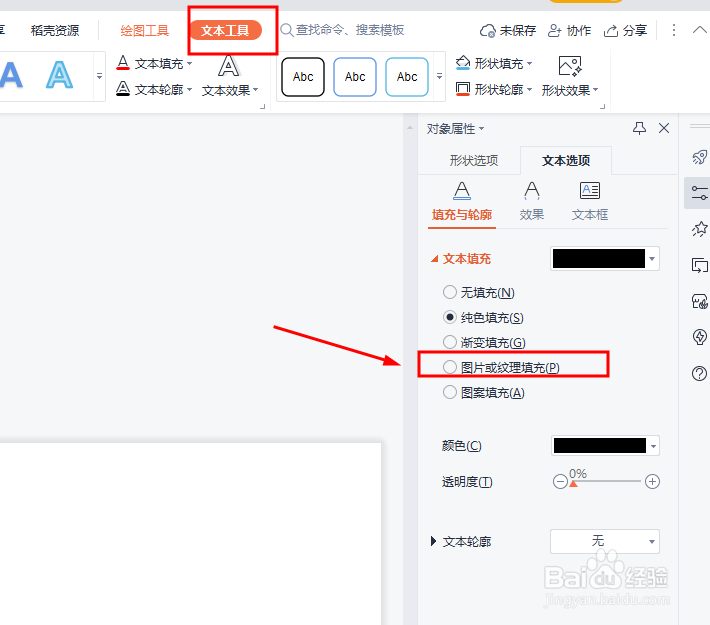Open the 形状填充 dropdown arrow
This screenshot has width=710, height=625.
(529, 63)
